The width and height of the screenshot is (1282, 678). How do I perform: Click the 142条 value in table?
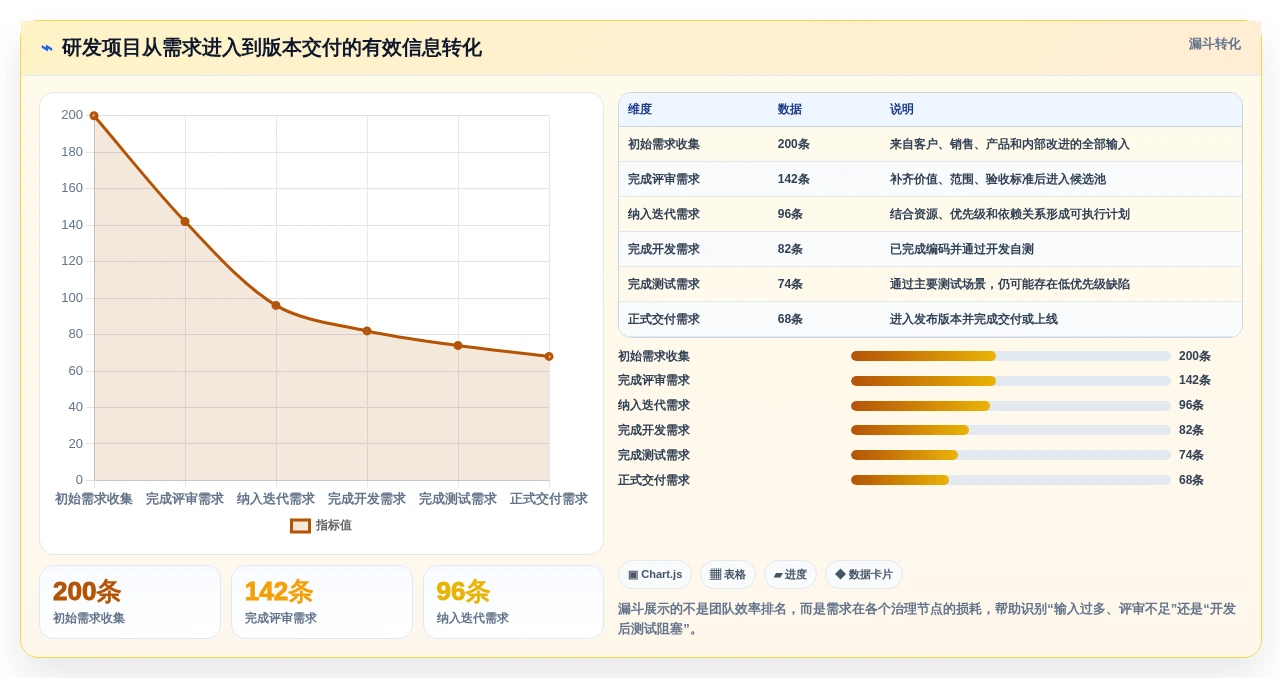[794, 179]
